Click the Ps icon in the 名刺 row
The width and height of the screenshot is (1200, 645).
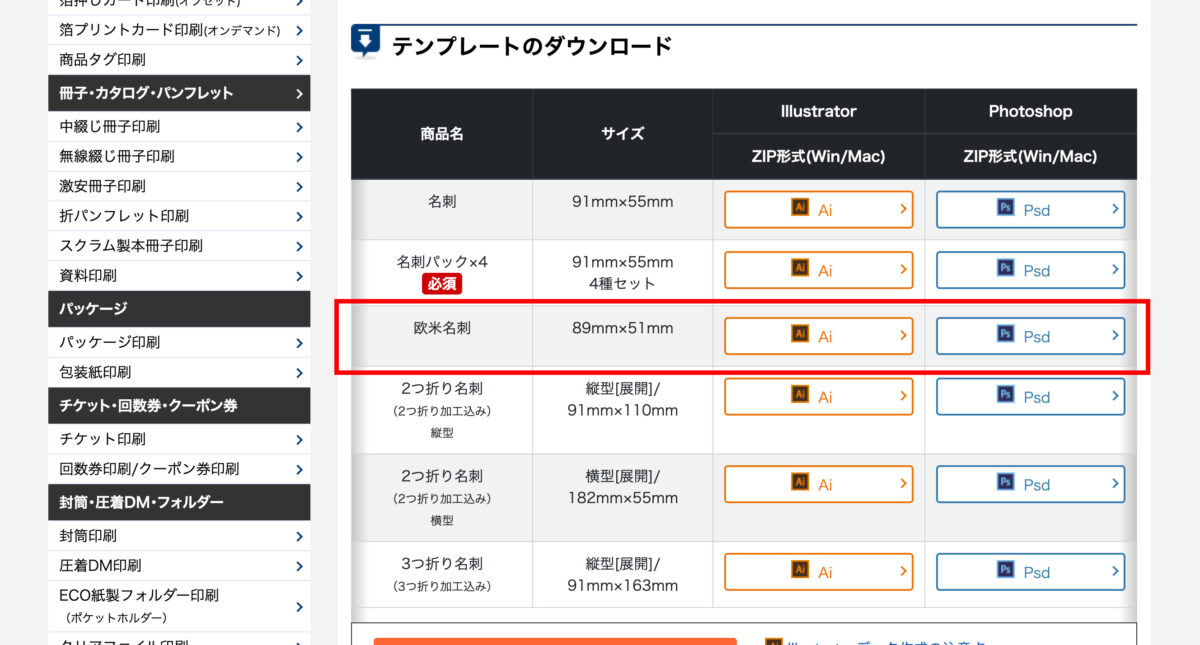pyautogui.click(x=1006, y=208)
